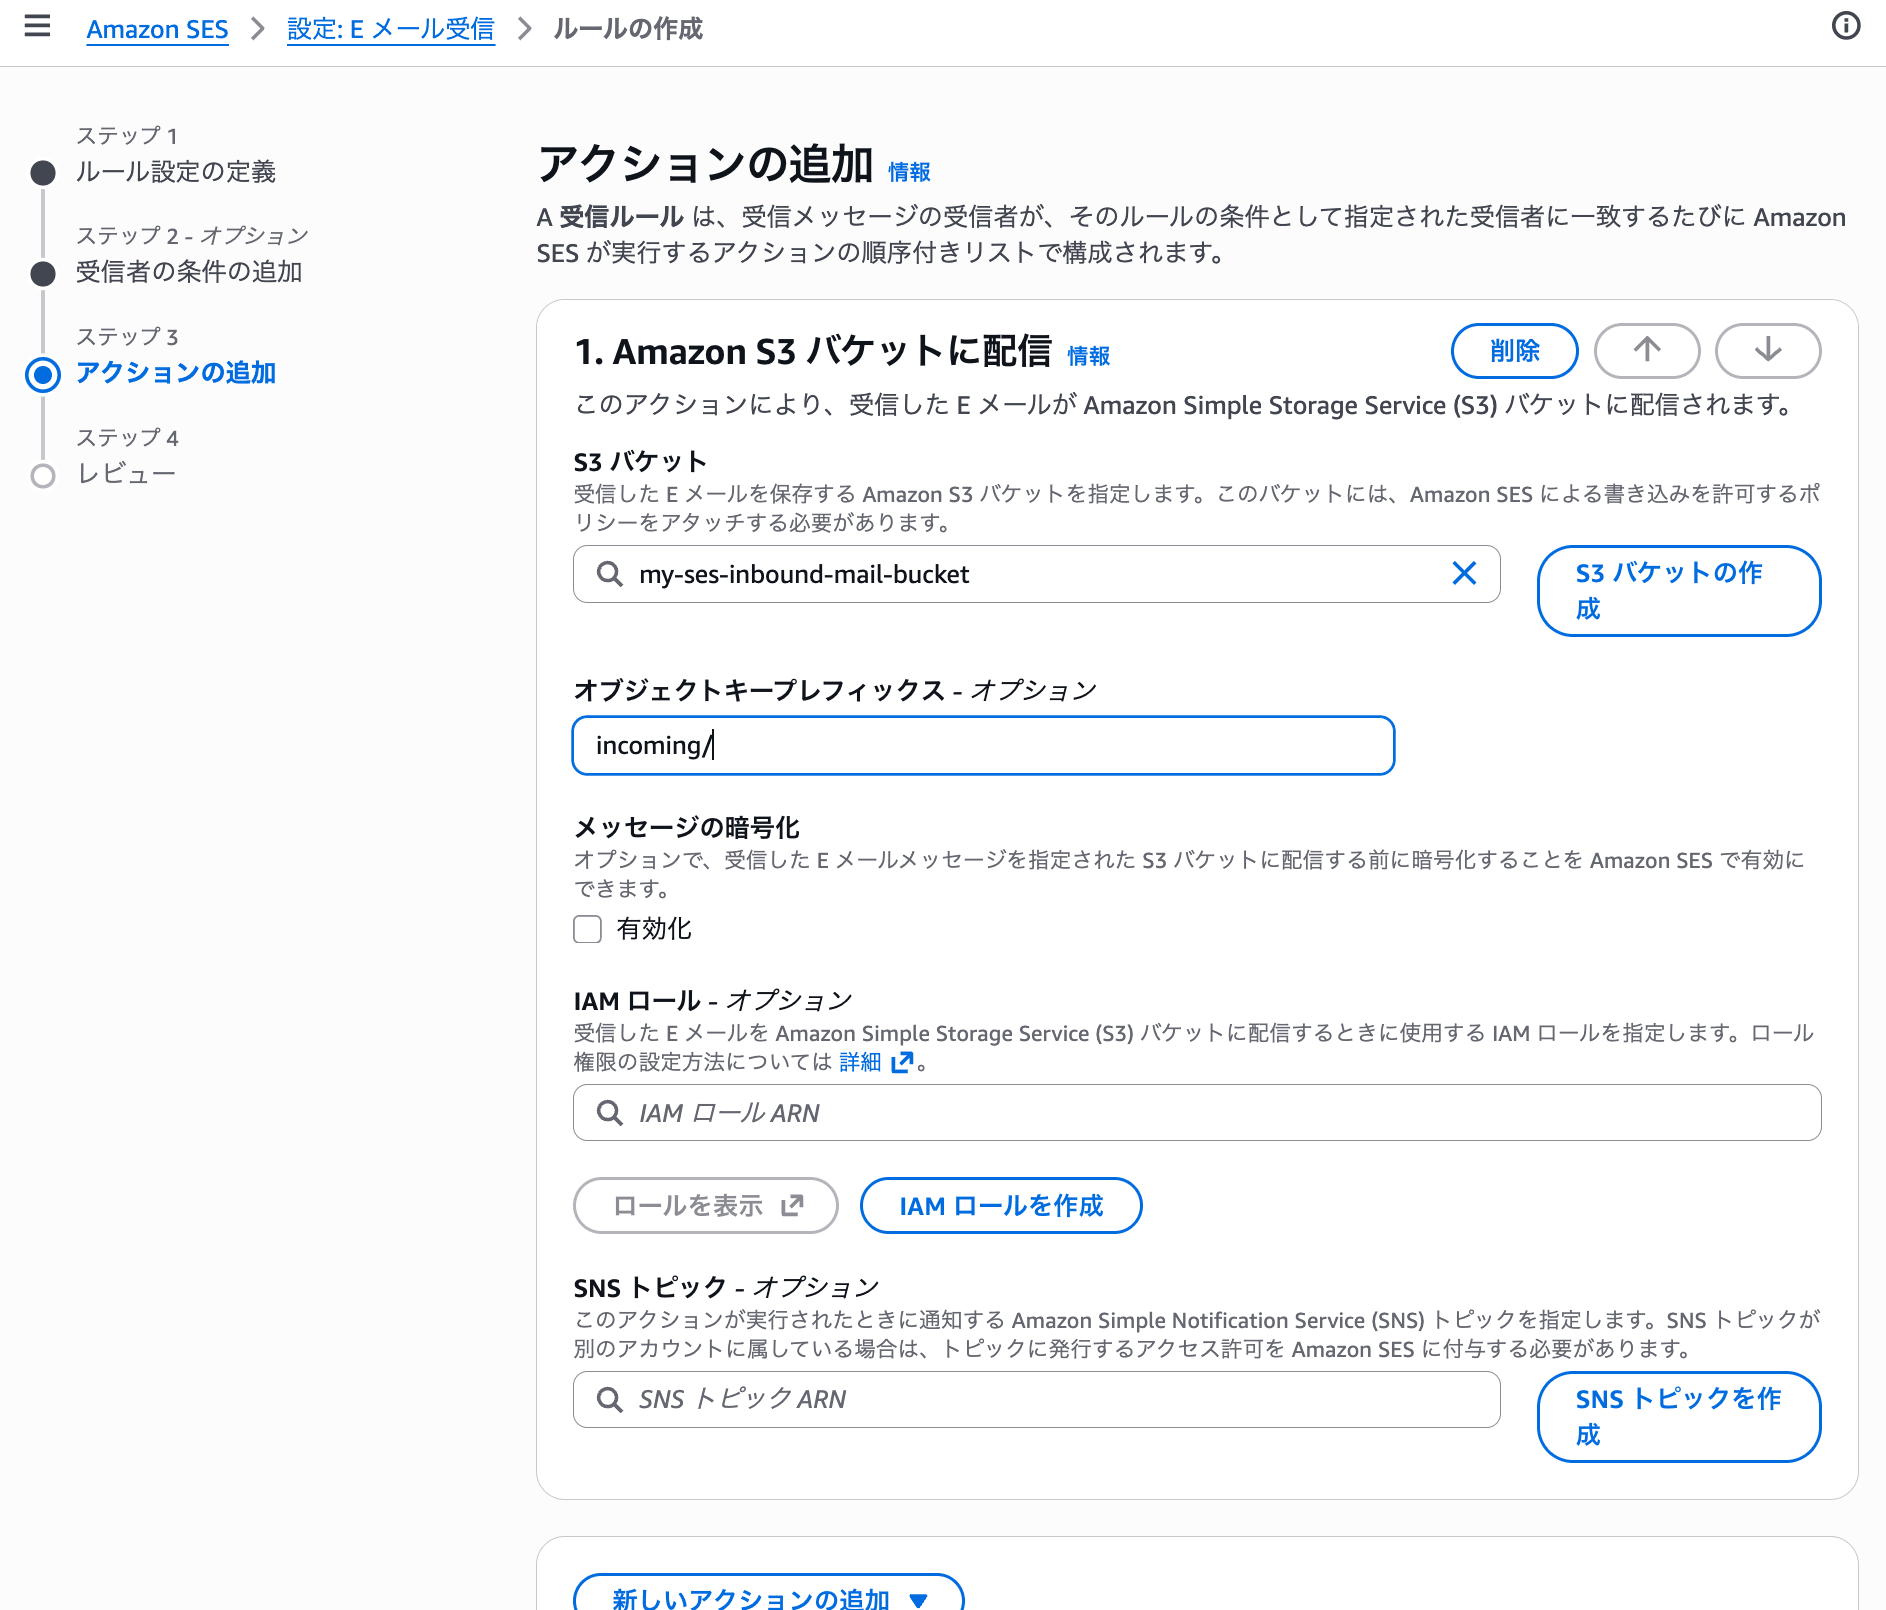
Task: Click the ロールを表示 button
Action: (705, 1205)
